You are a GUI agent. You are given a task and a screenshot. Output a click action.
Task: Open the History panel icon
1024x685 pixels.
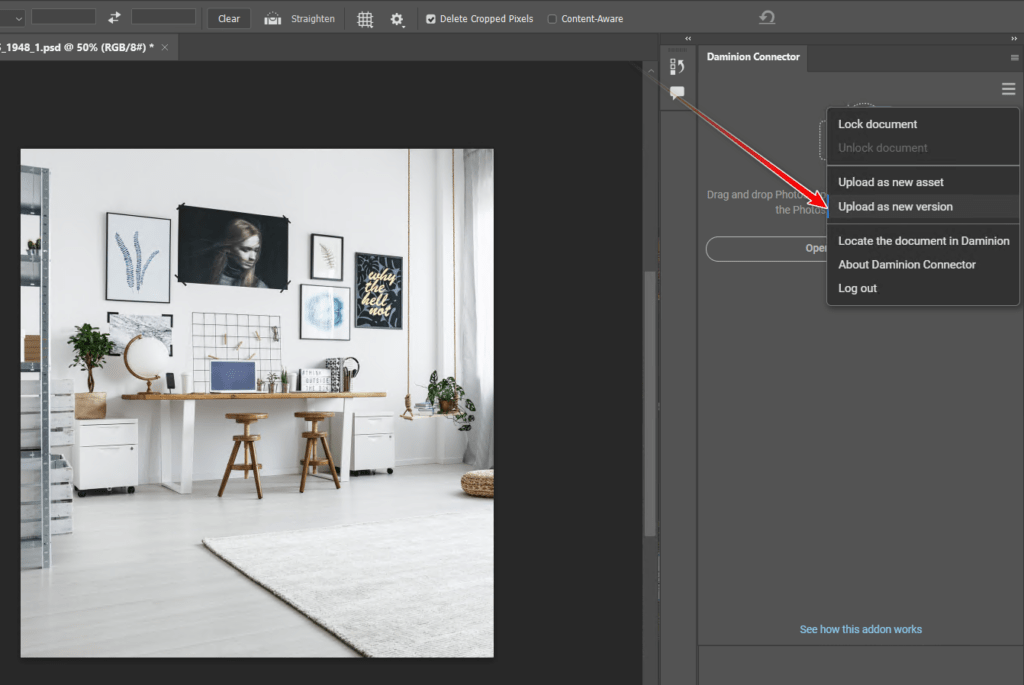pyautogui.click(x=677, y=67)
